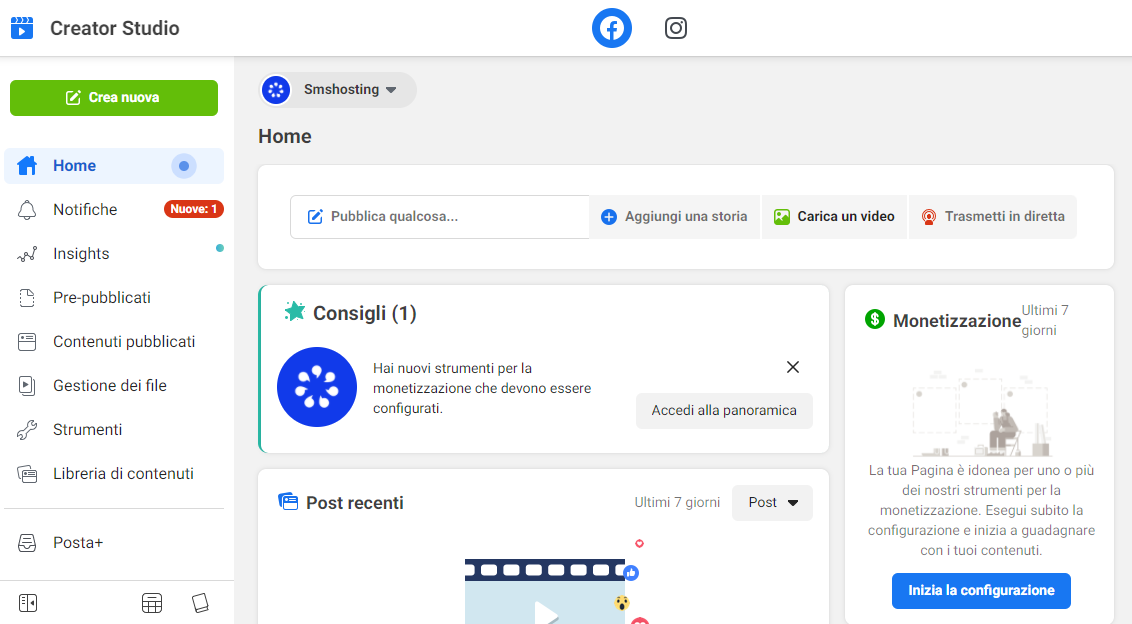Open the notebook icon at sidebar bottom

[x=200, y=603]
